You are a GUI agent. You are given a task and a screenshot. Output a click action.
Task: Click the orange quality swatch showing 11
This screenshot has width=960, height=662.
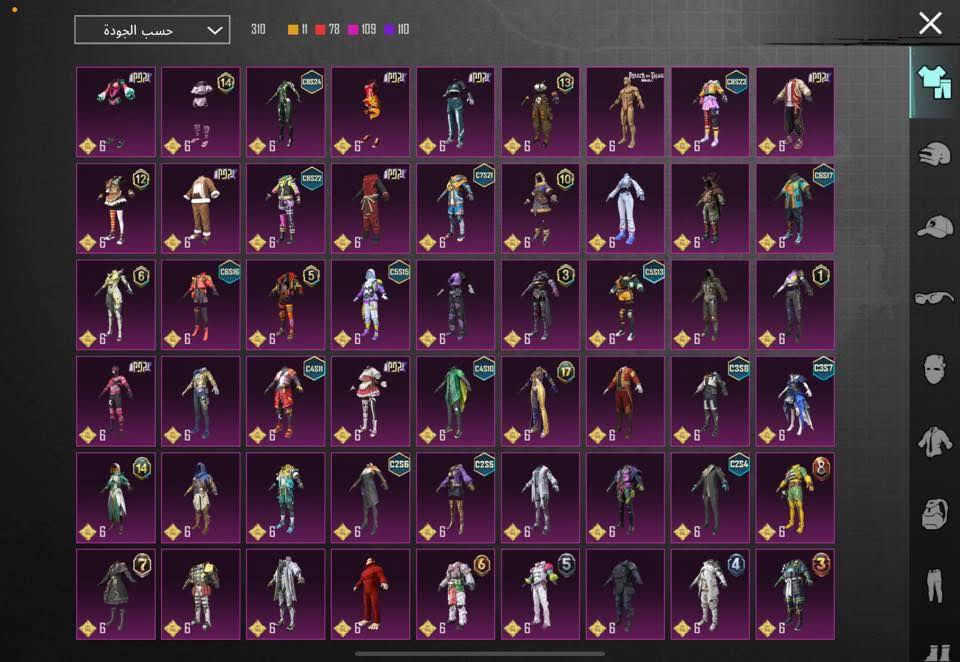297,30
